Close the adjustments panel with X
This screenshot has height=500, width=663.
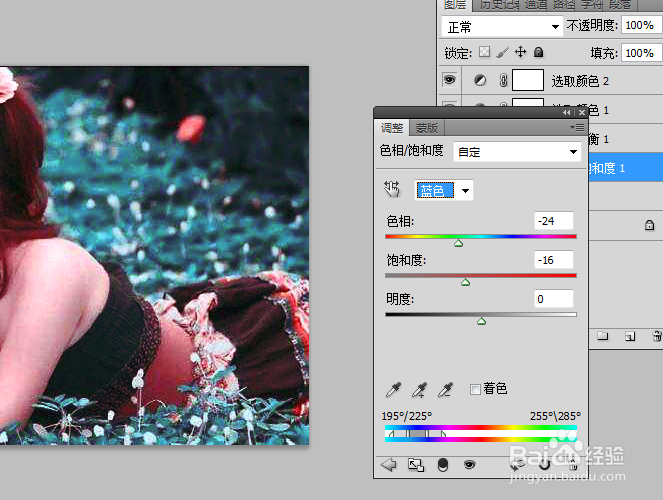582,112
